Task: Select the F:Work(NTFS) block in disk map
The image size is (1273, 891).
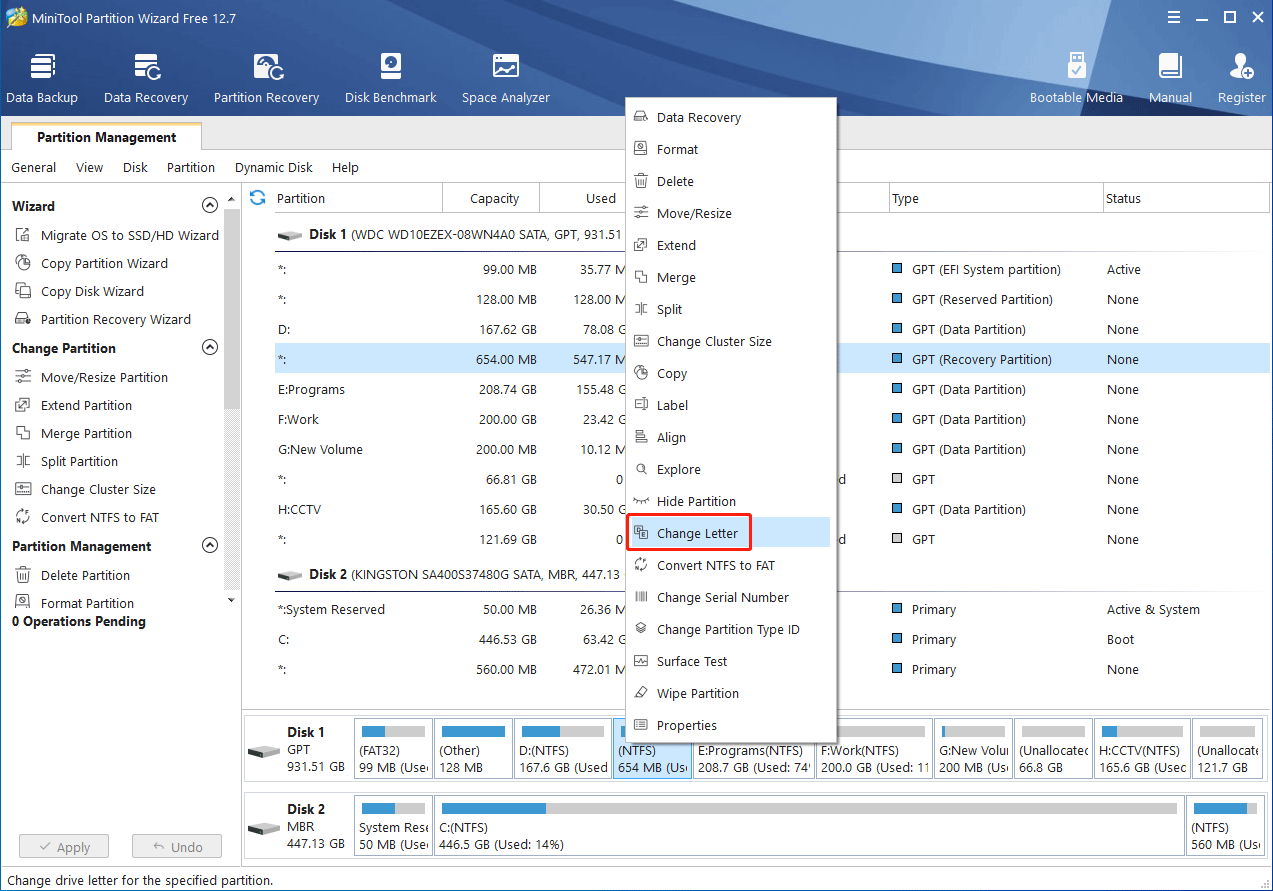Action: point(874,749)
